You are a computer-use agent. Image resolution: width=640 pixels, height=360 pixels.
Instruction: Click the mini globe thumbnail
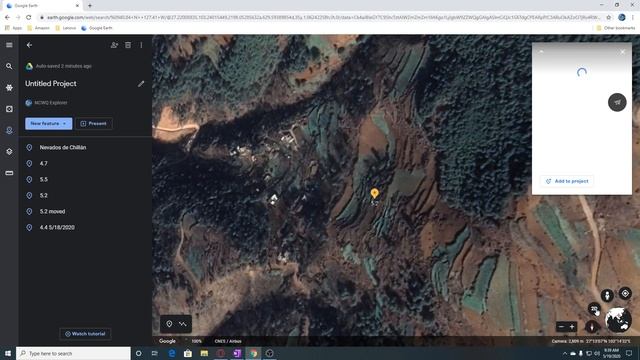[x=618, y=320]
